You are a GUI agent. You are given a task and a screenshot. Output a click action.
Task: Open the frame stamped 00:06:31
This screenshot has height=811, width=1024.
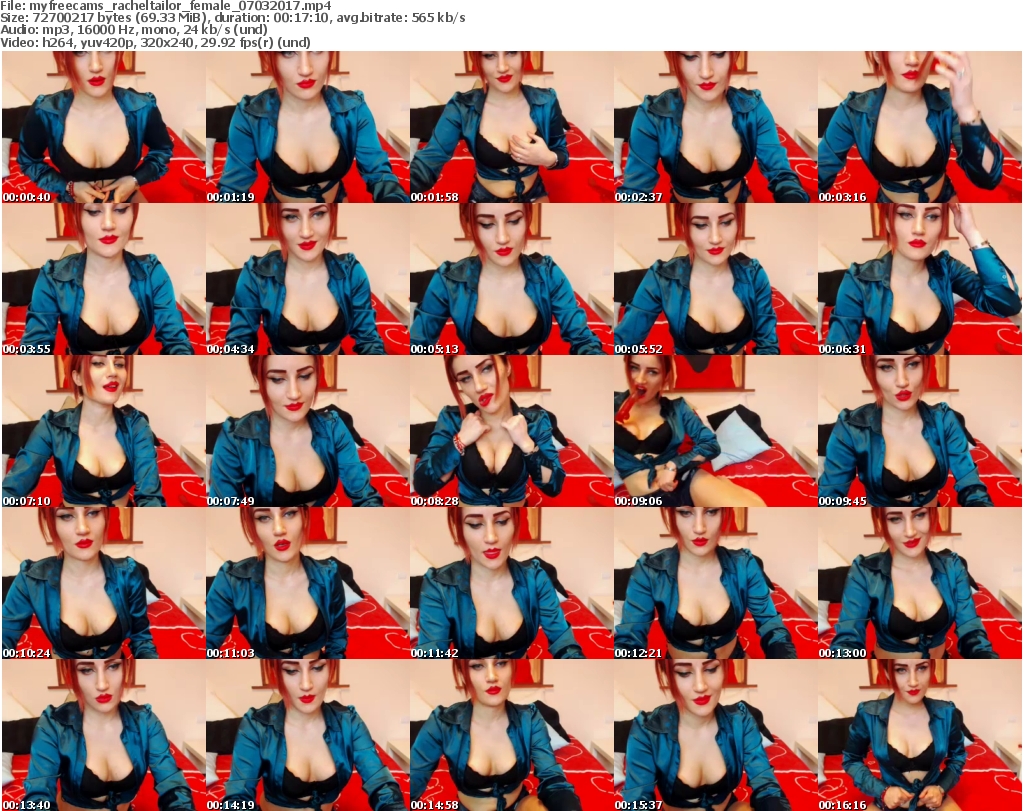(920, 279)
